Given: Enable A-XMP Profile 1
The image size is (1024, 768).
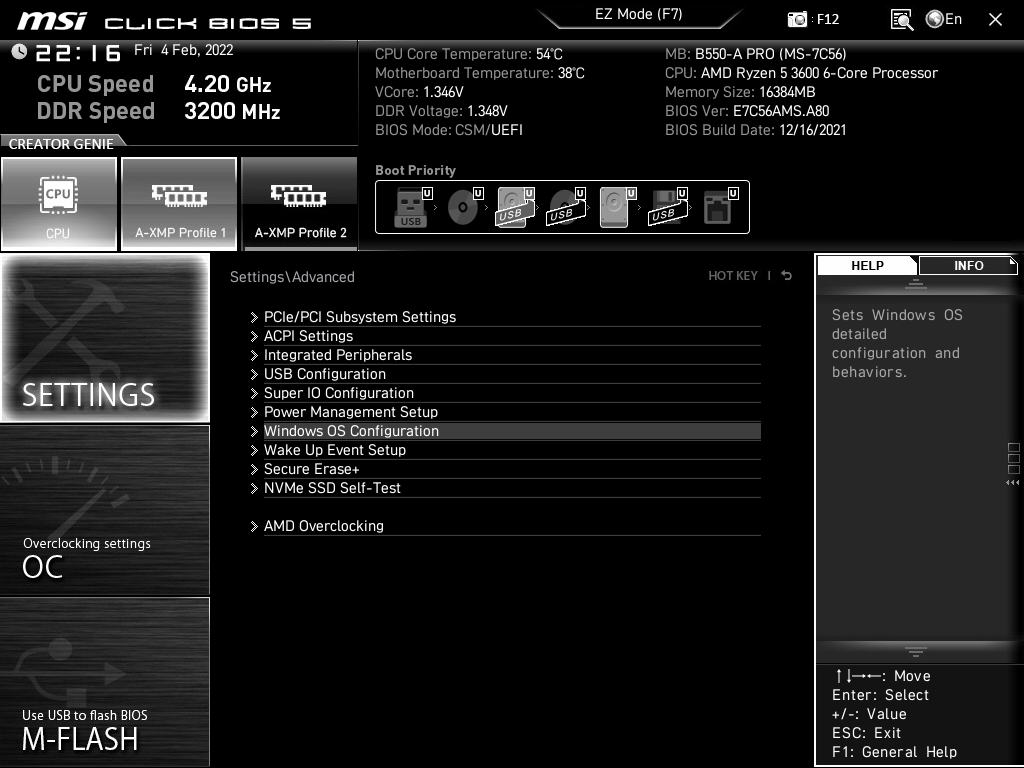Looking at the screenshot, I should pos(180,204).
